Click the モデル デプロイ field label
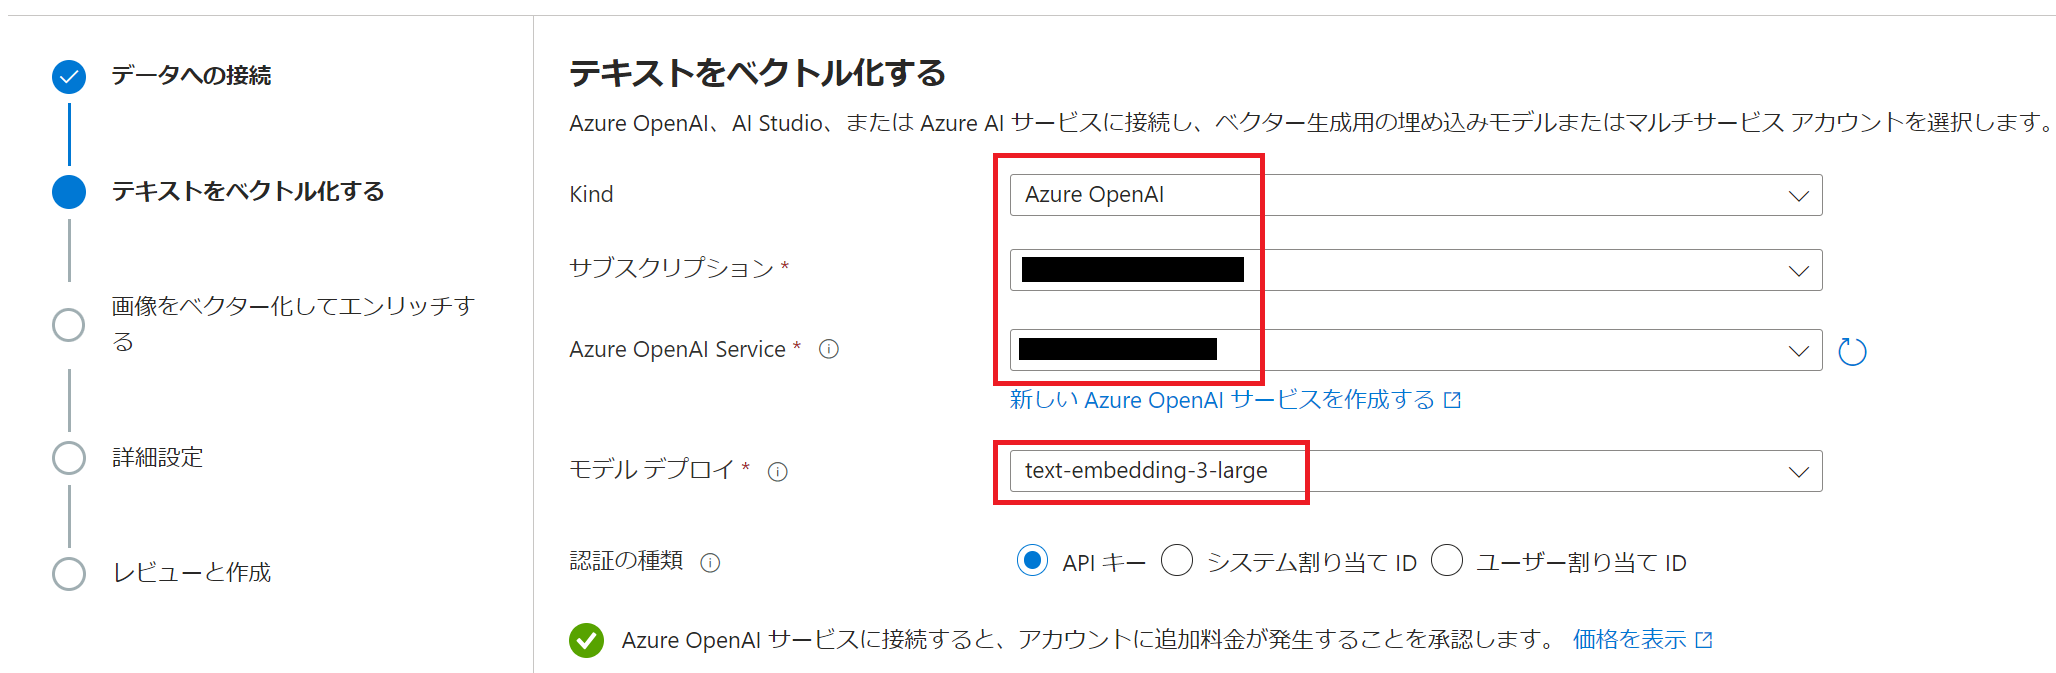2056x673 pixels. [x=651, y=469]
